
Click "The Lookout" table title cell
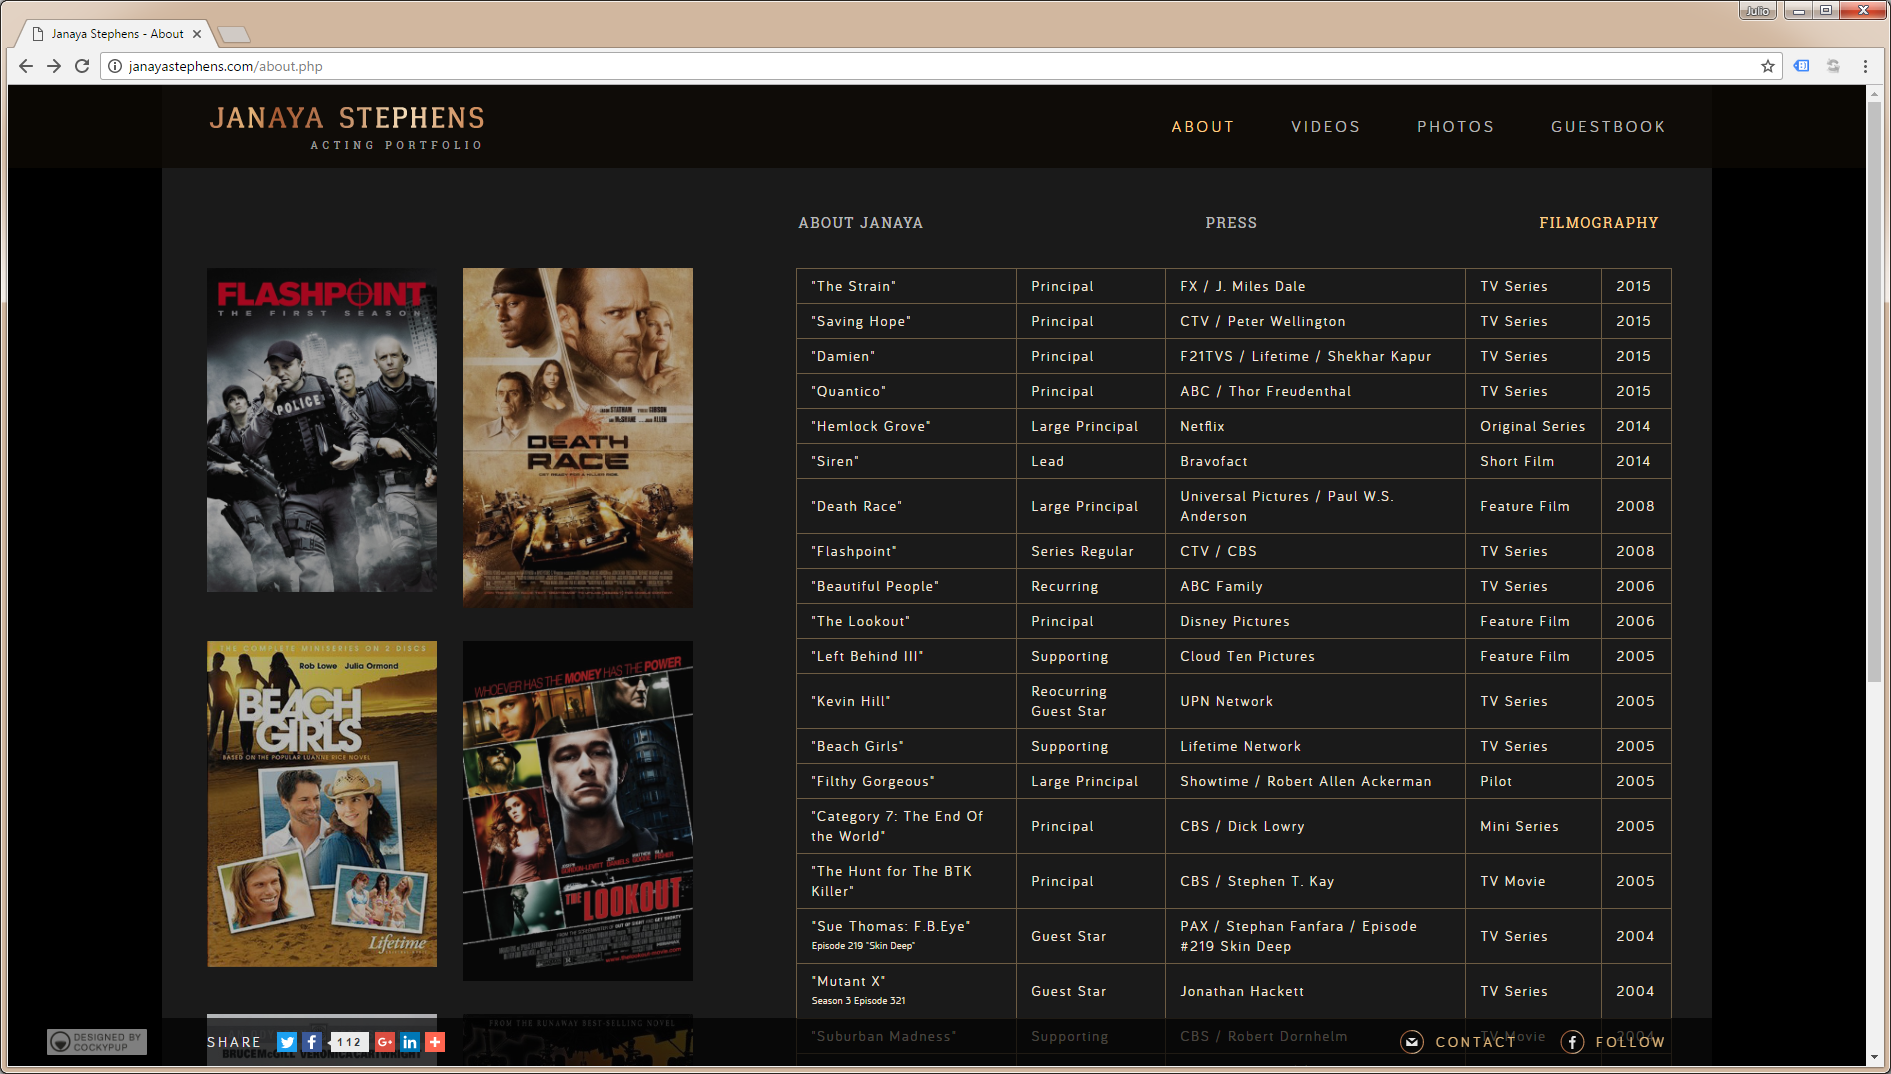pos(906,621)
